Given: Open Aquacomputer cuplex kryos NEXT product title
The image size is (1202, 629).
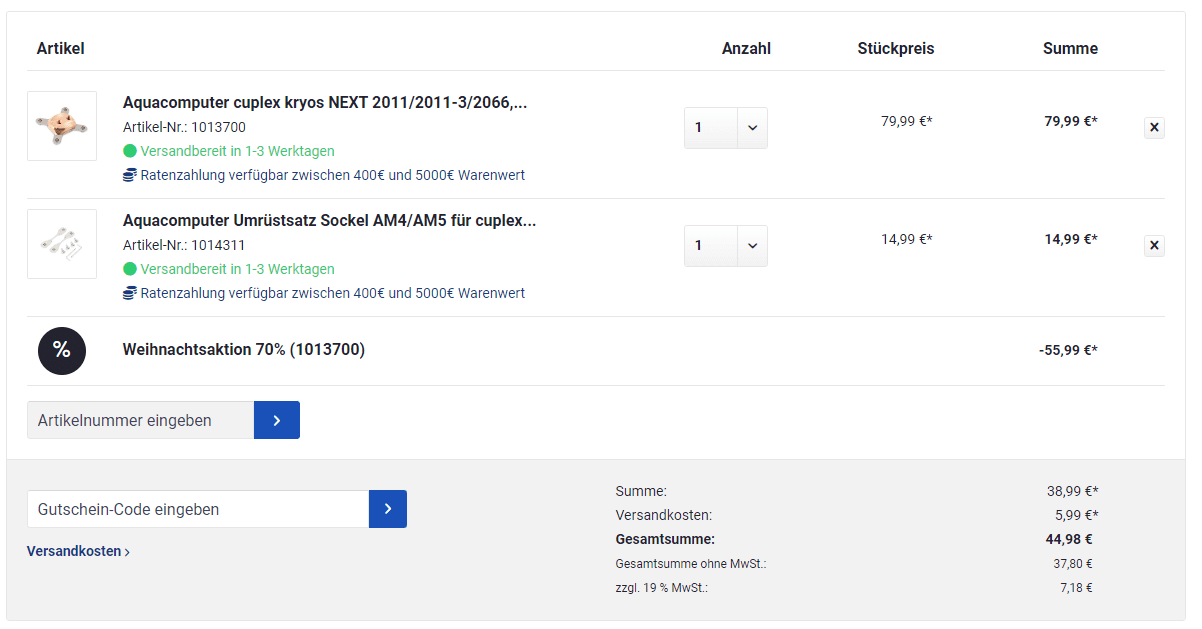Looking at the screenshot, I should coord(325,102).
